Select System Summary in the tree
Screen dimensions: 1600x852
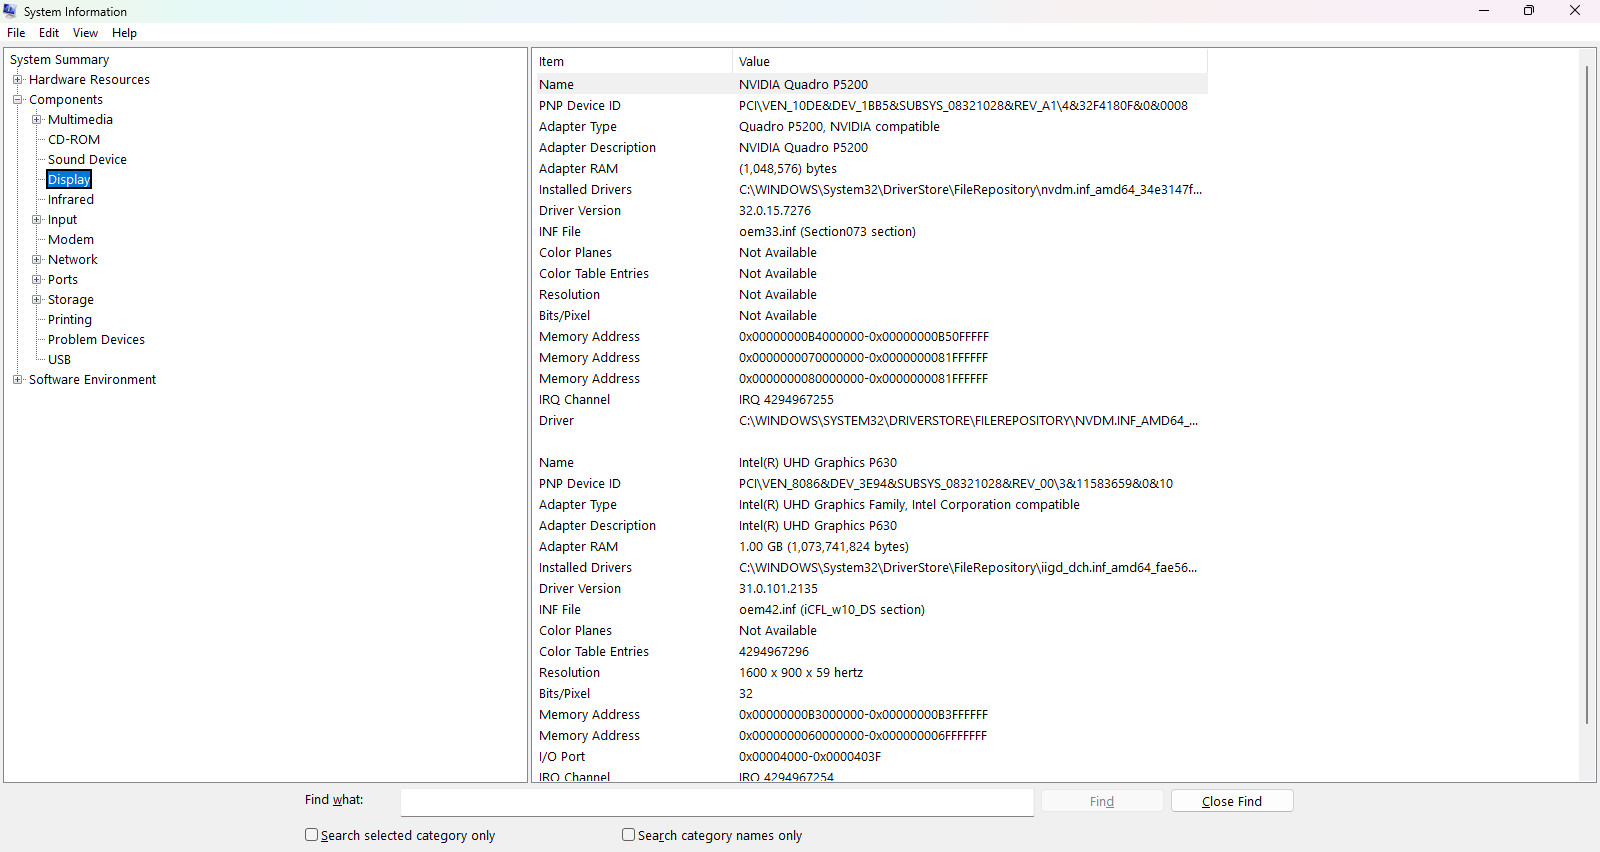tap(59, 60)
